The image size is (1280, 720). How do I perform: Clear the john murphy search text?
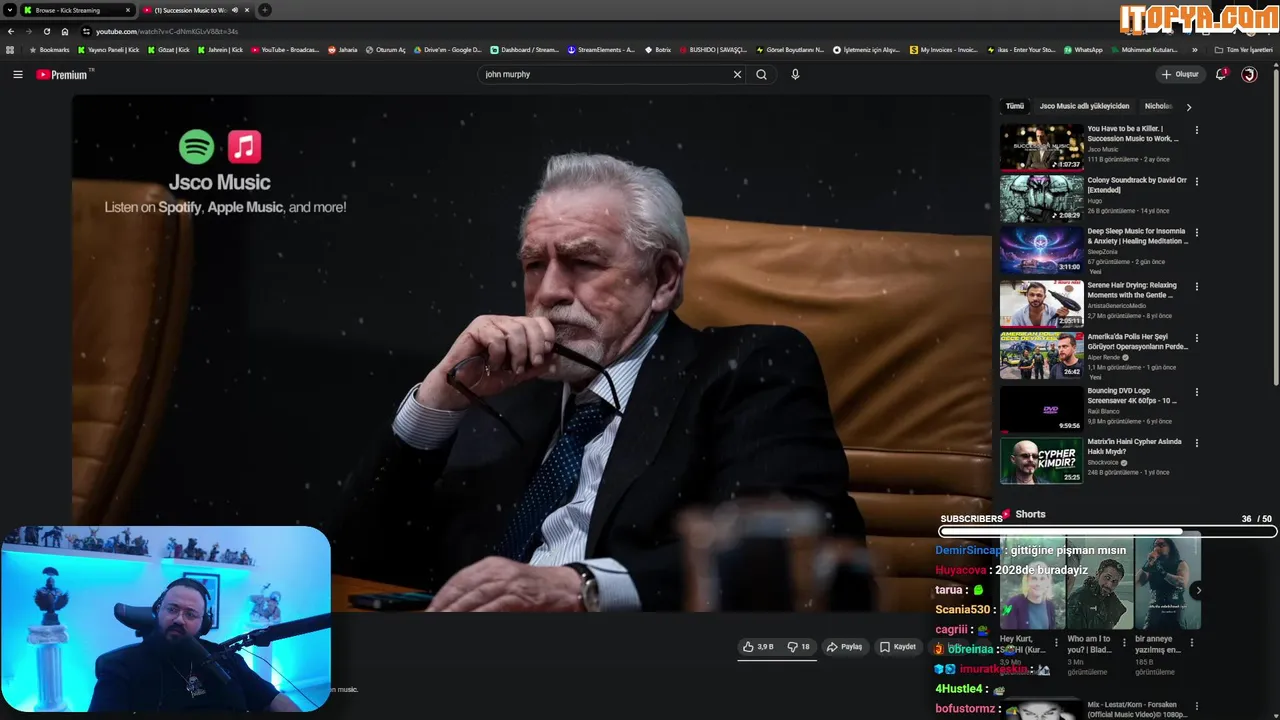pyautogui.click(x=737, y=74)
